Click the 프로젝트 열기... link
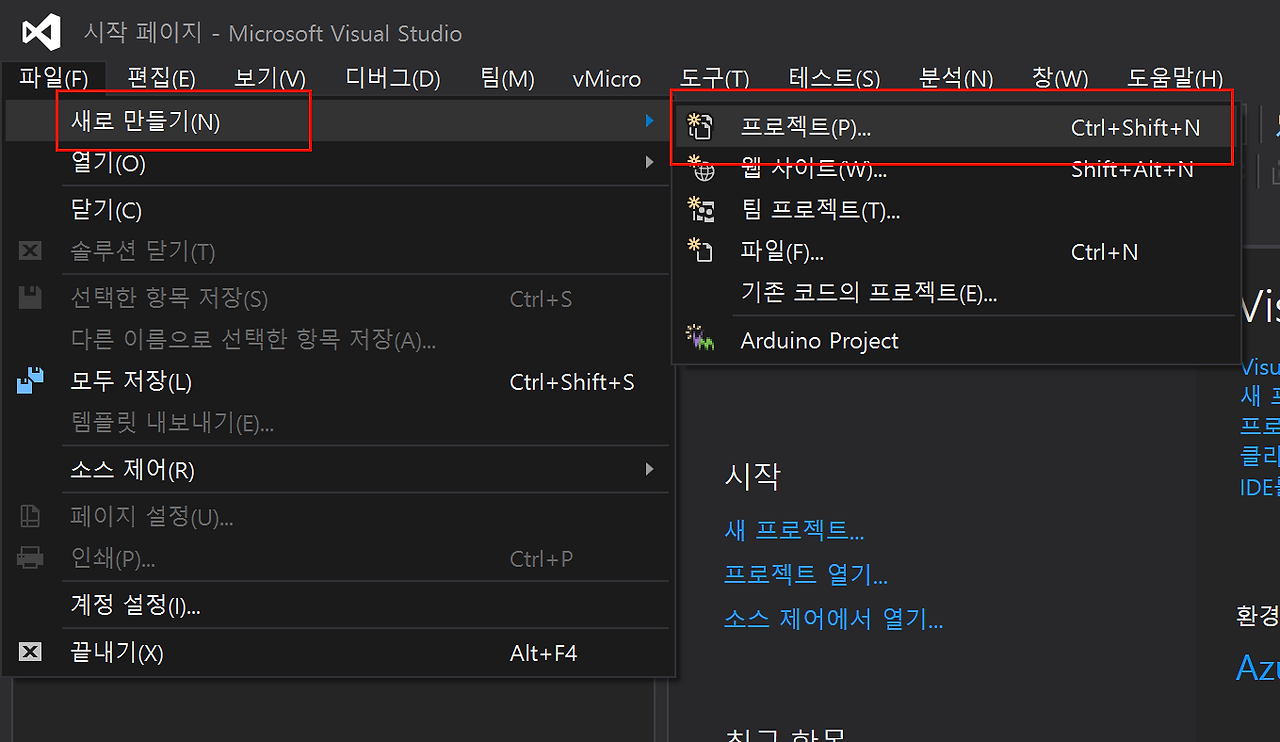1280x742 pixels. (806, 574)
